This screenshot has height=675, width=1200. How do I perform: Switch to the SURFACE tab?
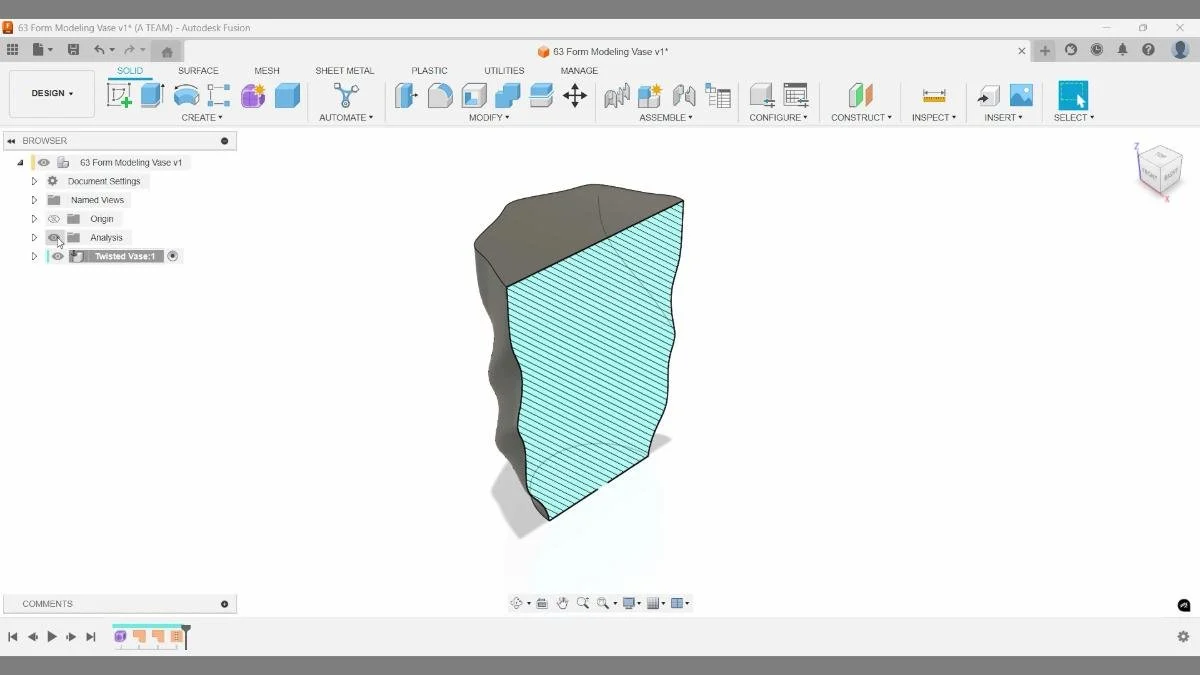click(x=197, y=70)
